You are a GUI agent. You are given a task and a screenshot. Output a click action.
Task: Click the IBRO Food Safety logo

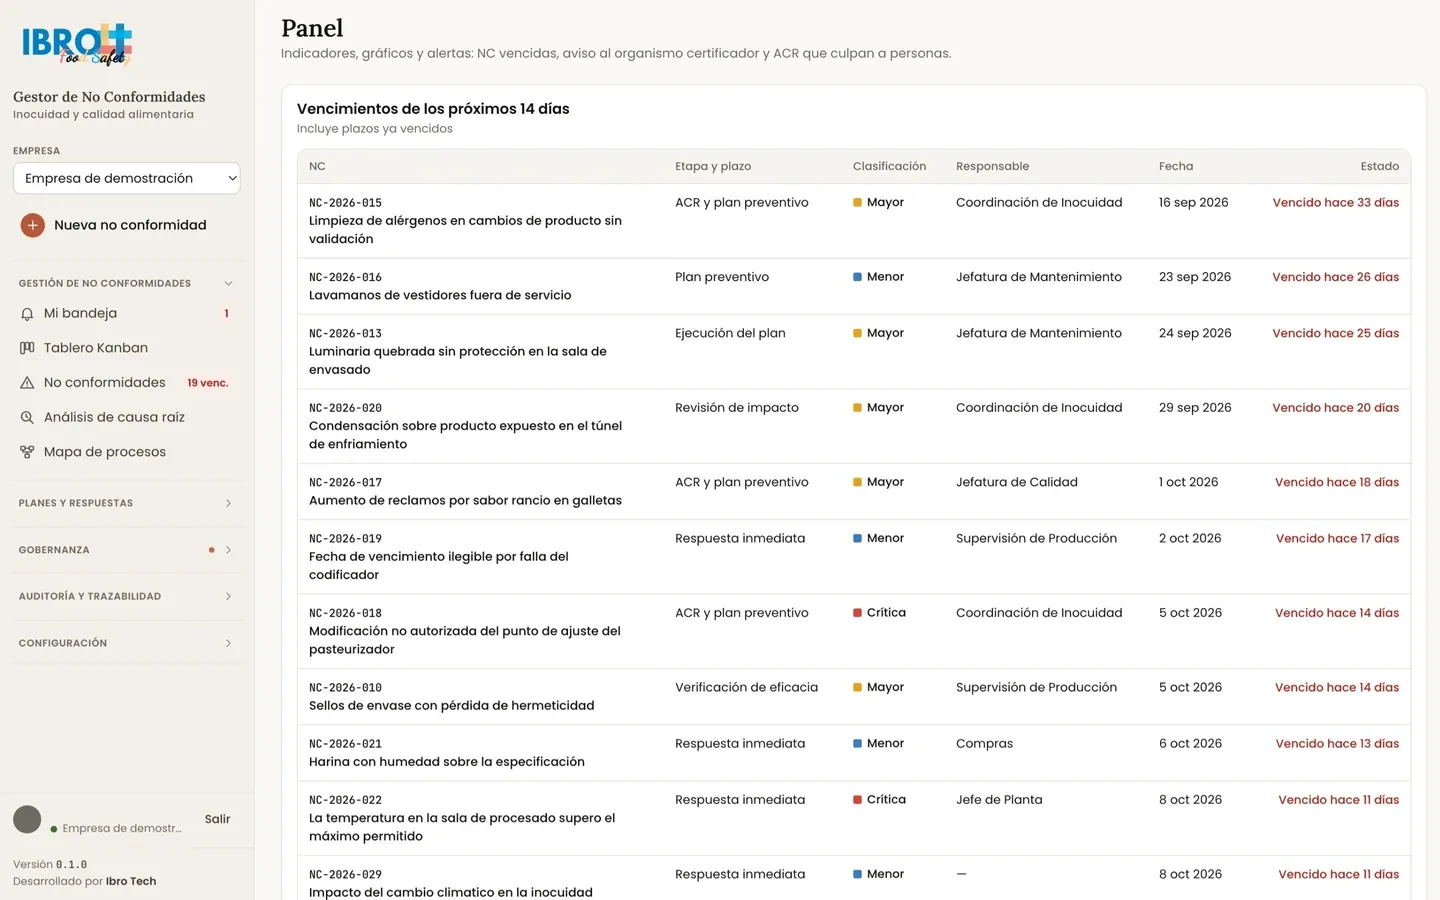coord(77,44)
